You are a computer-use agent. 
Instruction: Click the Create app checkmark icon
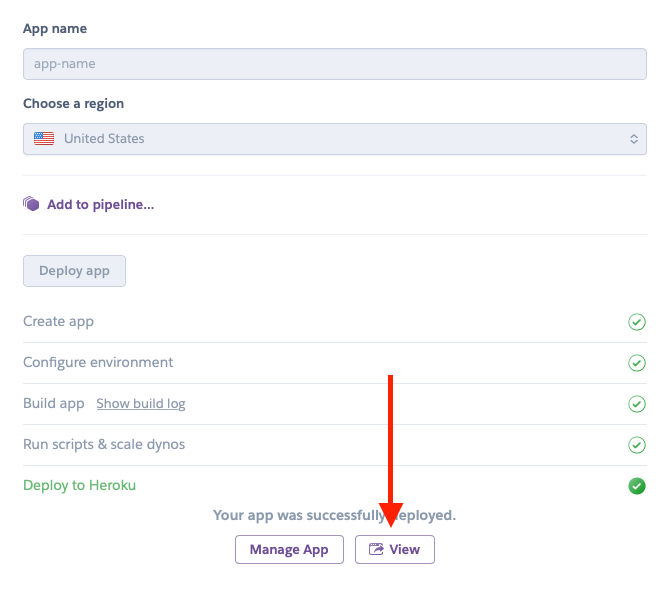tap(637, 322)
